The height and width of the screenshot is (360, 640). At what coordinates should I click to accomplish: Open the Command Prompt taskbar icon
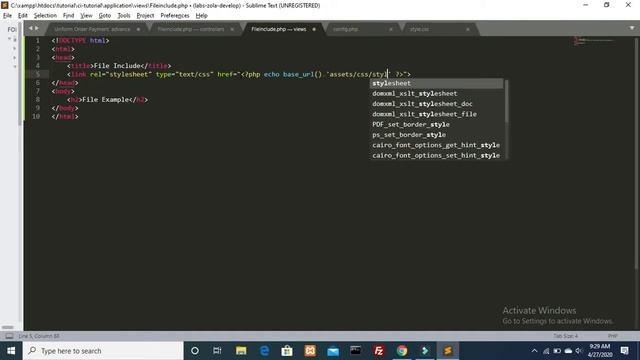pos(356,351)
